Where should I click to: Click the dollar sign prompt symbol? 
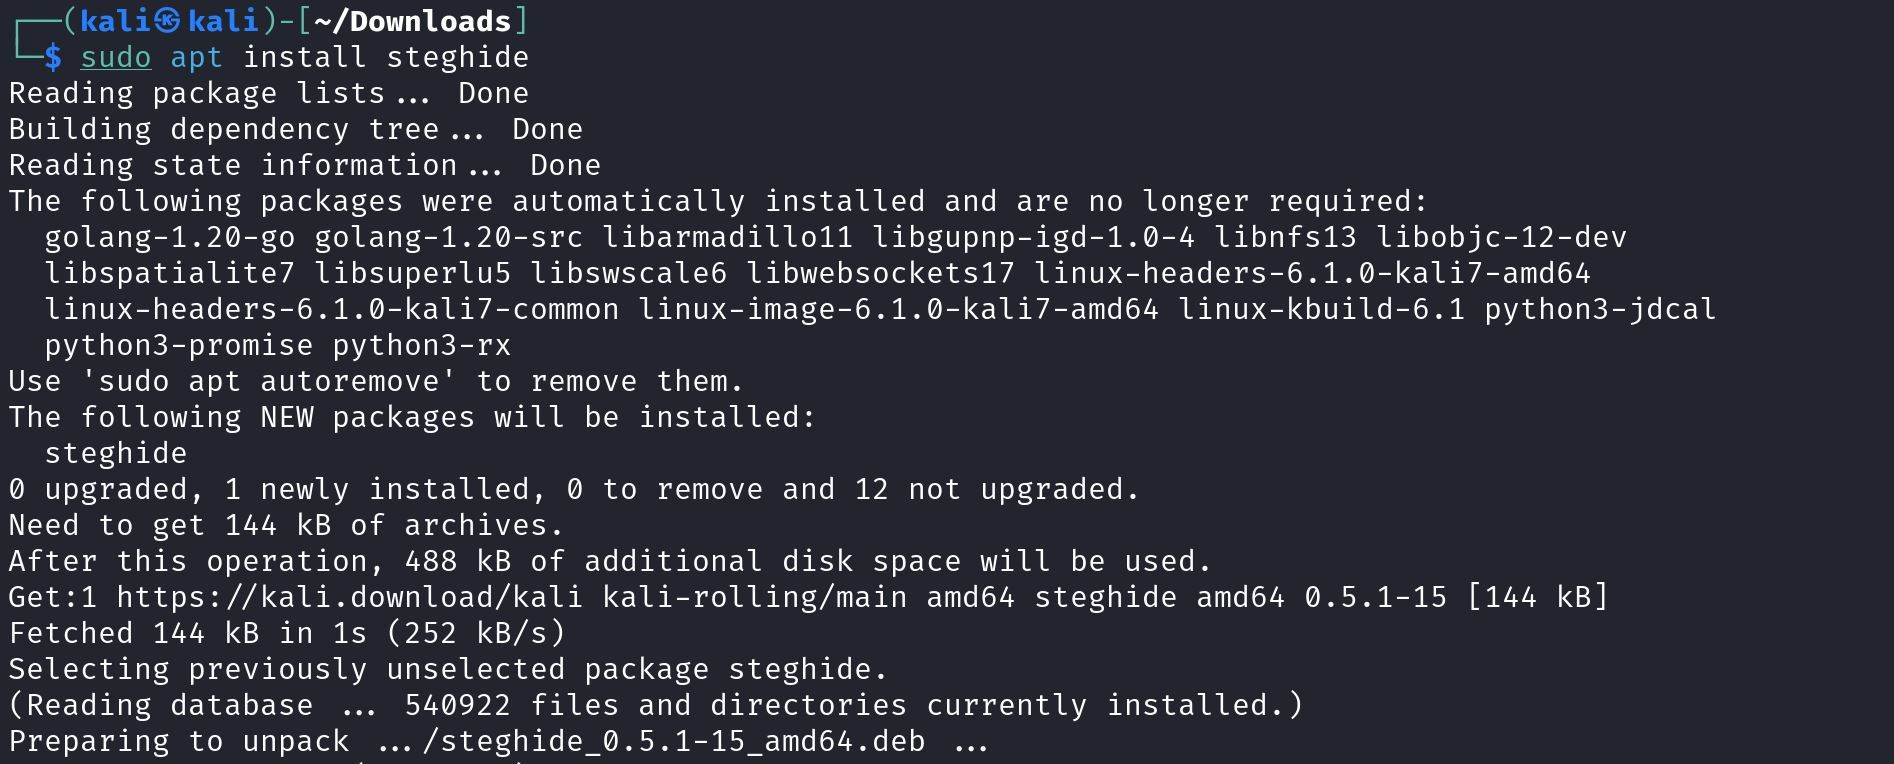coord(53,57)
